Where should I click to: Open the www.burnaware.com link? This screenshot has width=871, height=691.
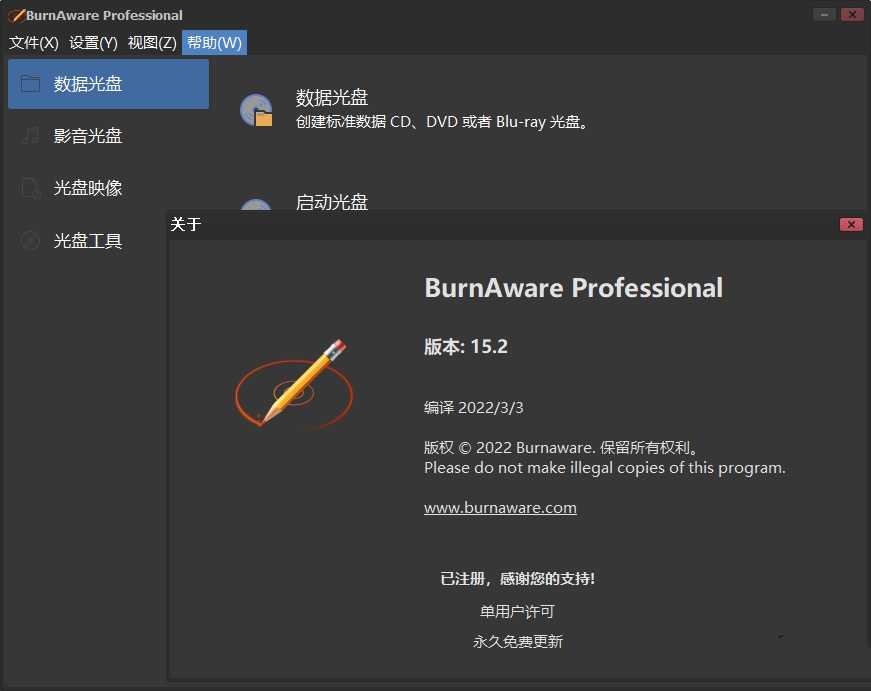pos(500,507)
